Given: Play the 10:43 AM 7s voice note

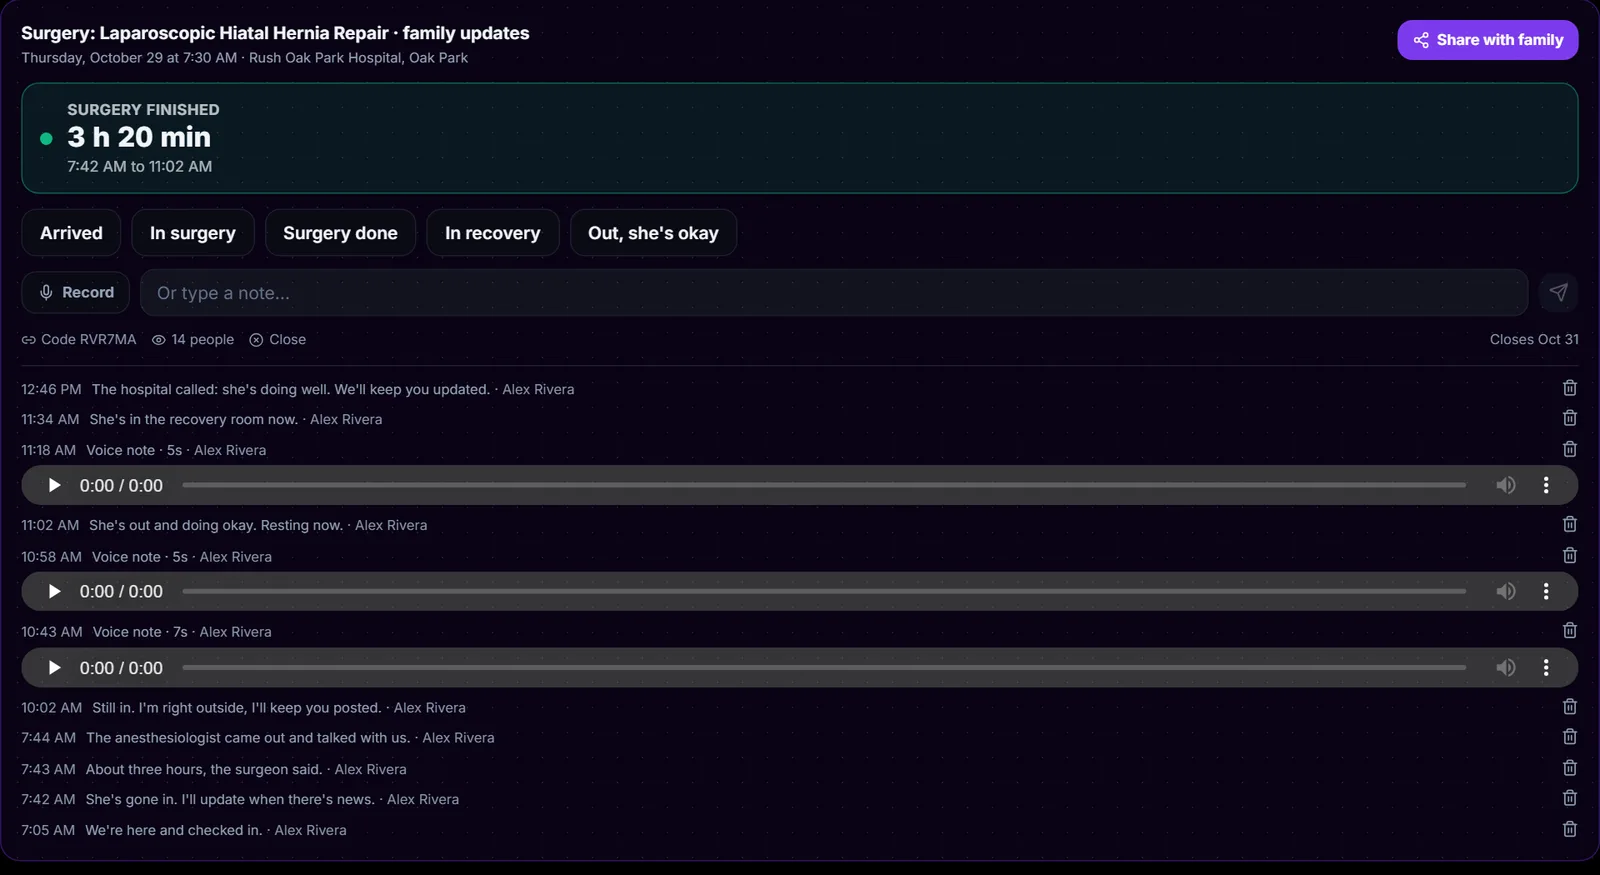Looking at the screenshot, I should pyautogui.click(x=54, y=667).
